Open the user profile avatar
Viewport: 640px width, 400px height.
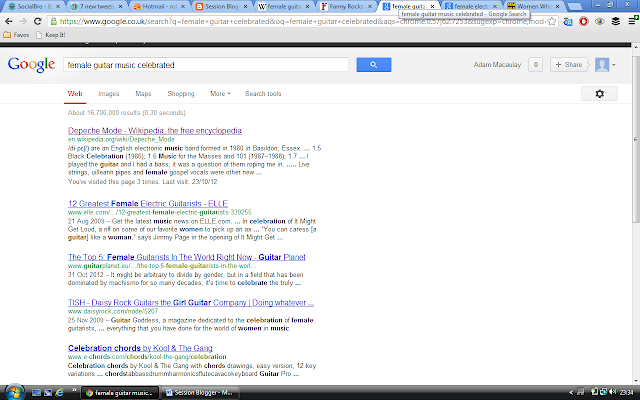click(x=602, y=64)
